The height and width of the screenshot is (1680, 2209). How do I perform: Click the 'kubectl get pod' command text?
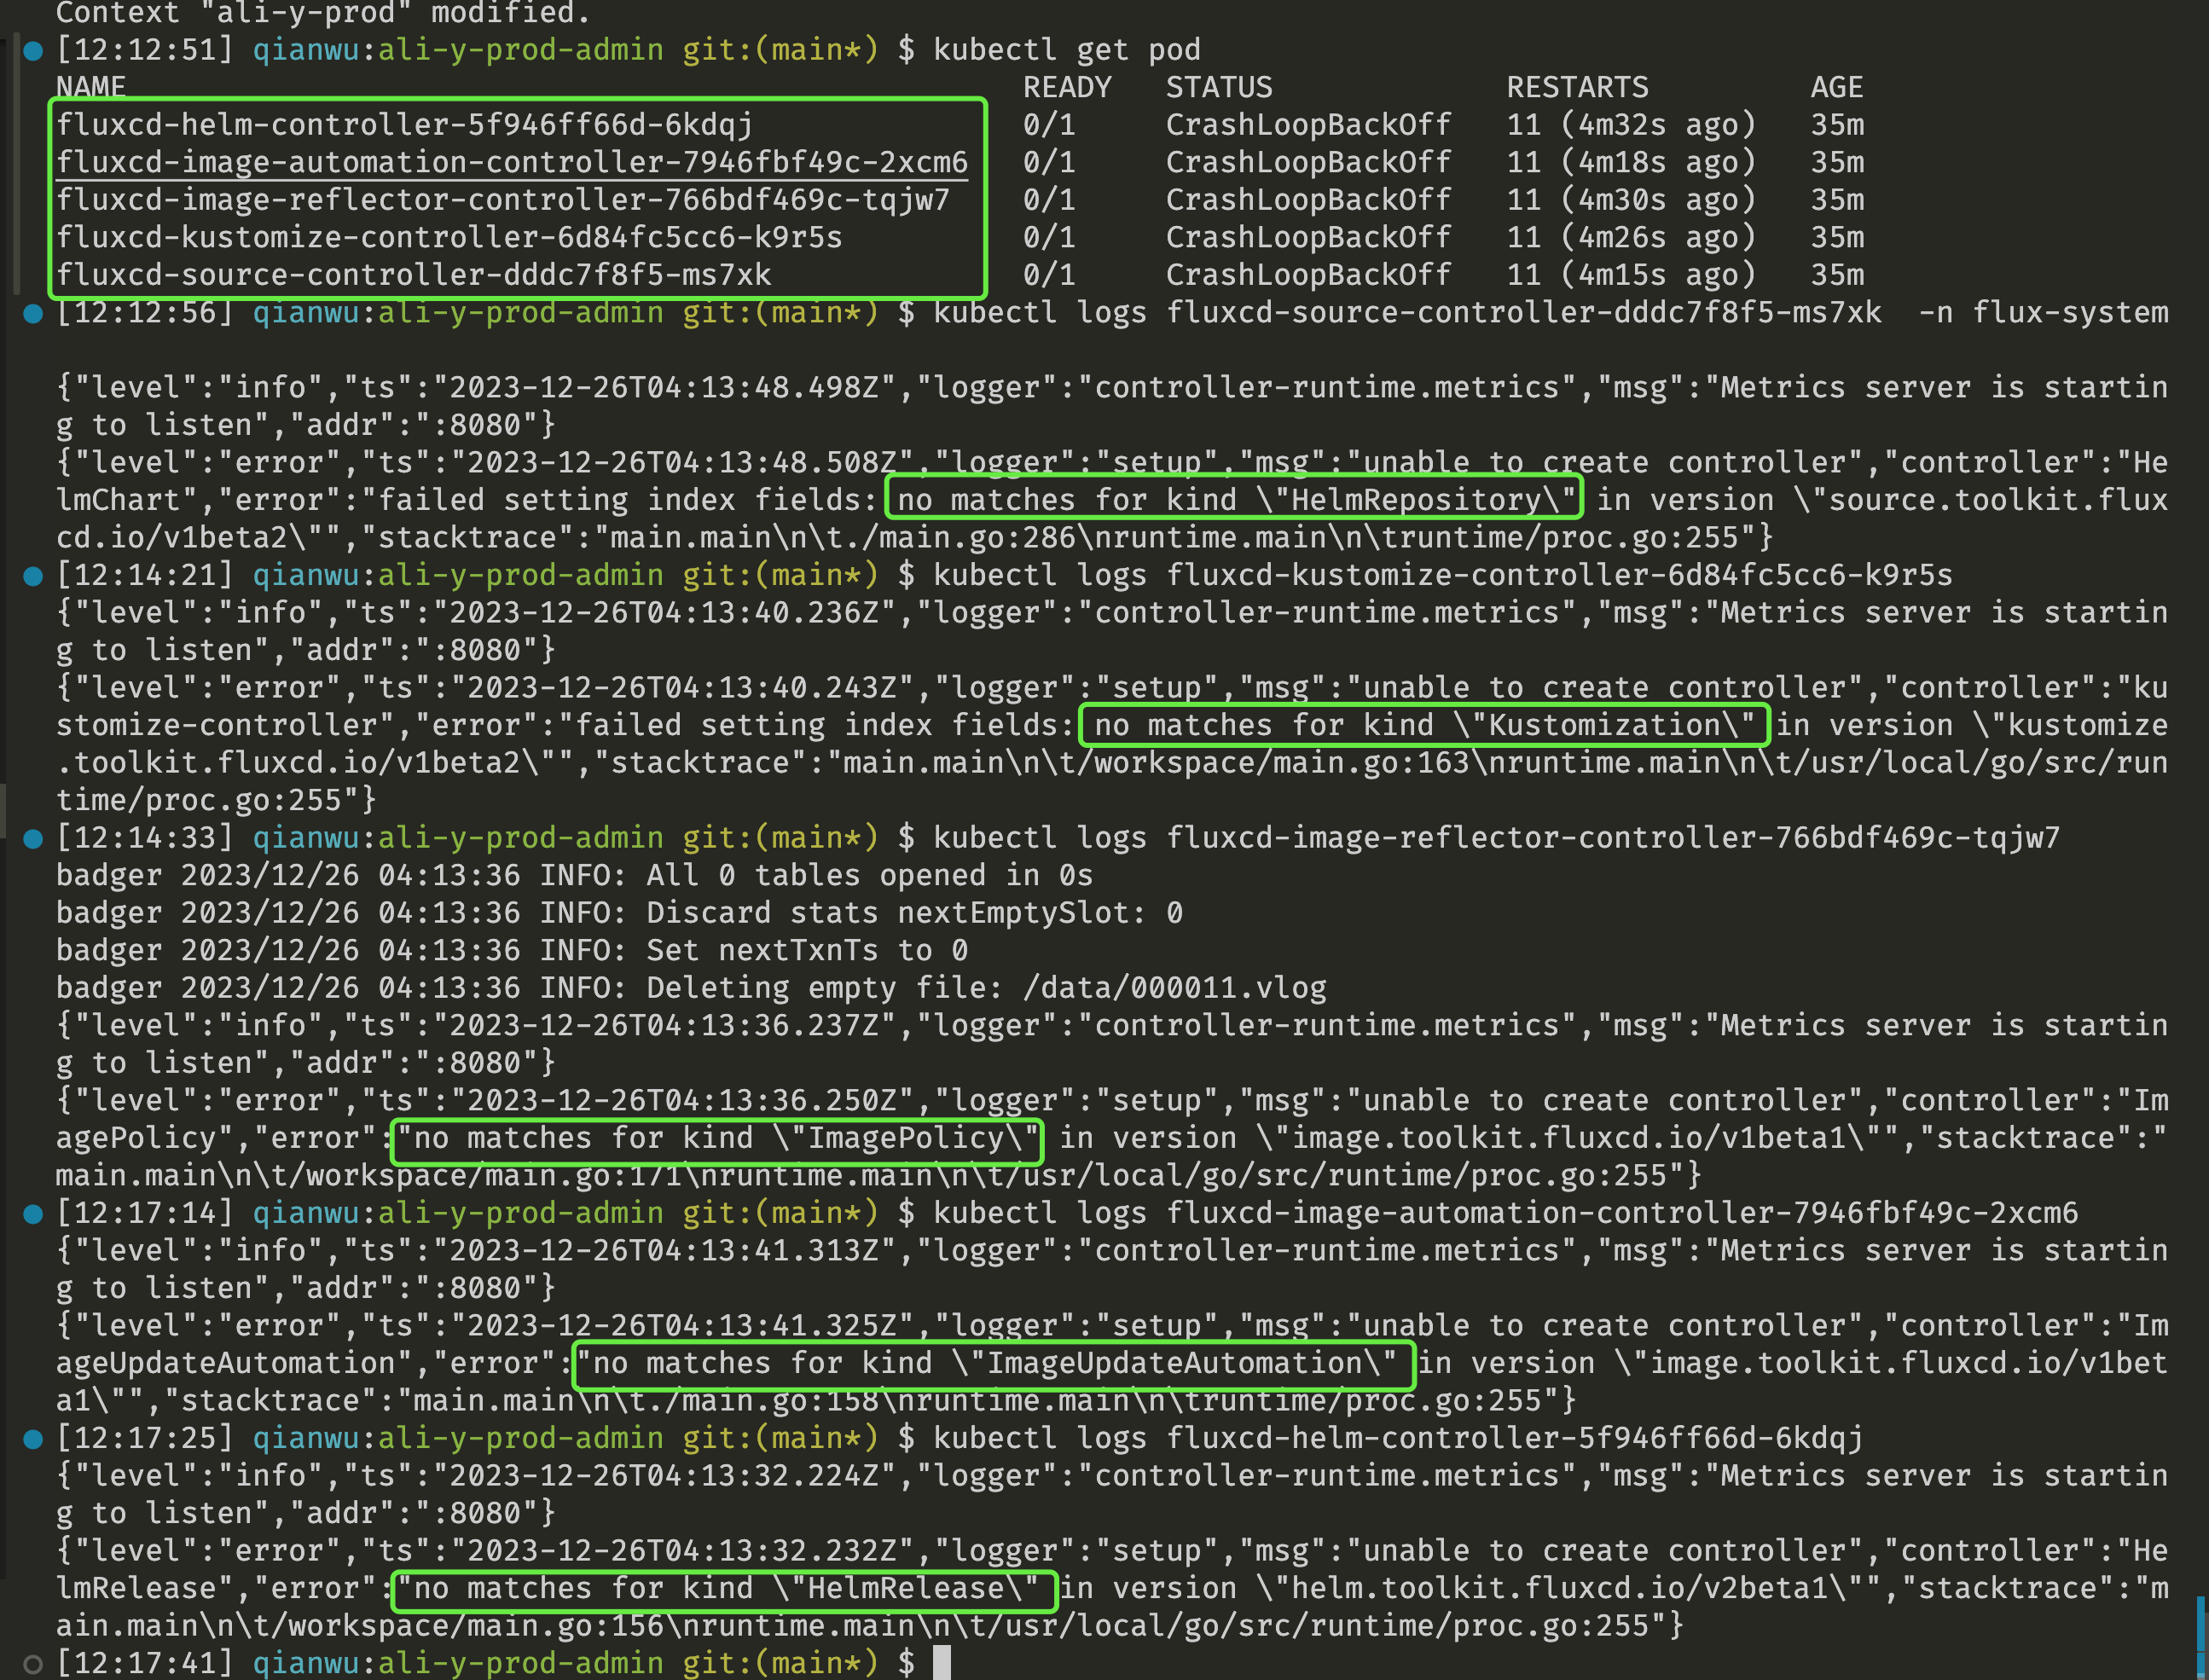click(1066, 50)
